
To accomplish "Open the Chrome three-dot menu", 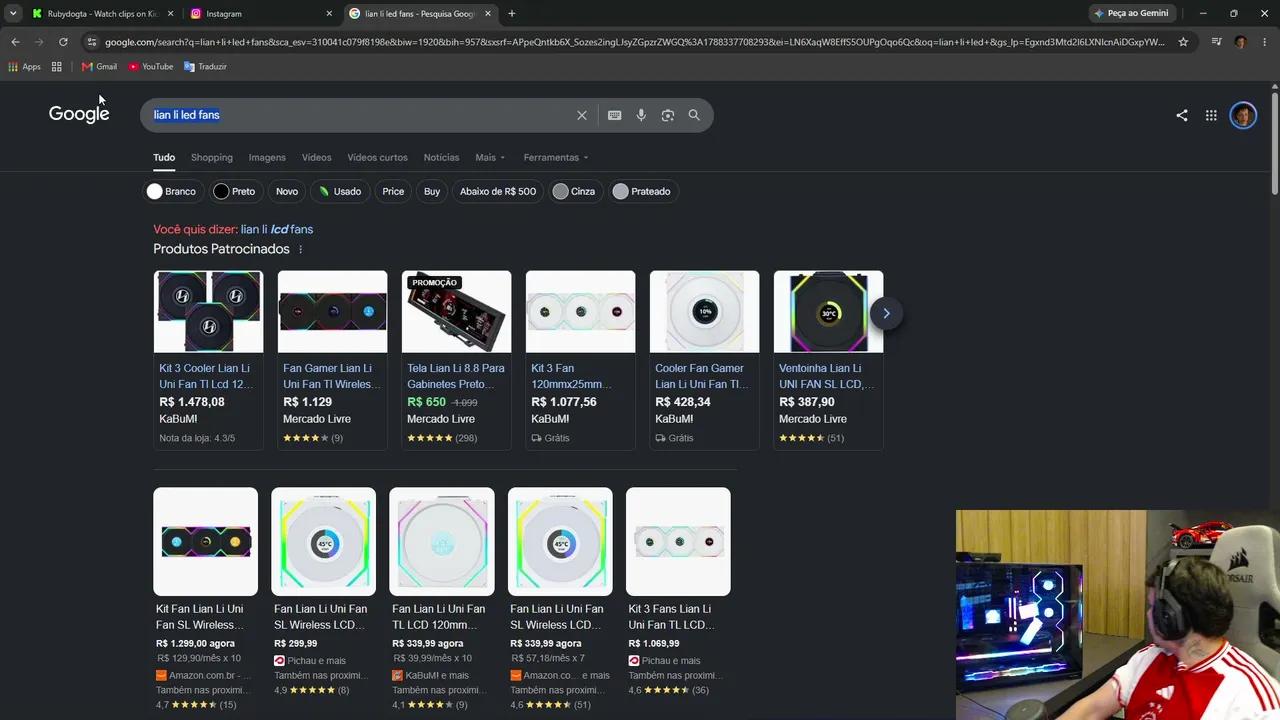I will tap(1264, 42).
